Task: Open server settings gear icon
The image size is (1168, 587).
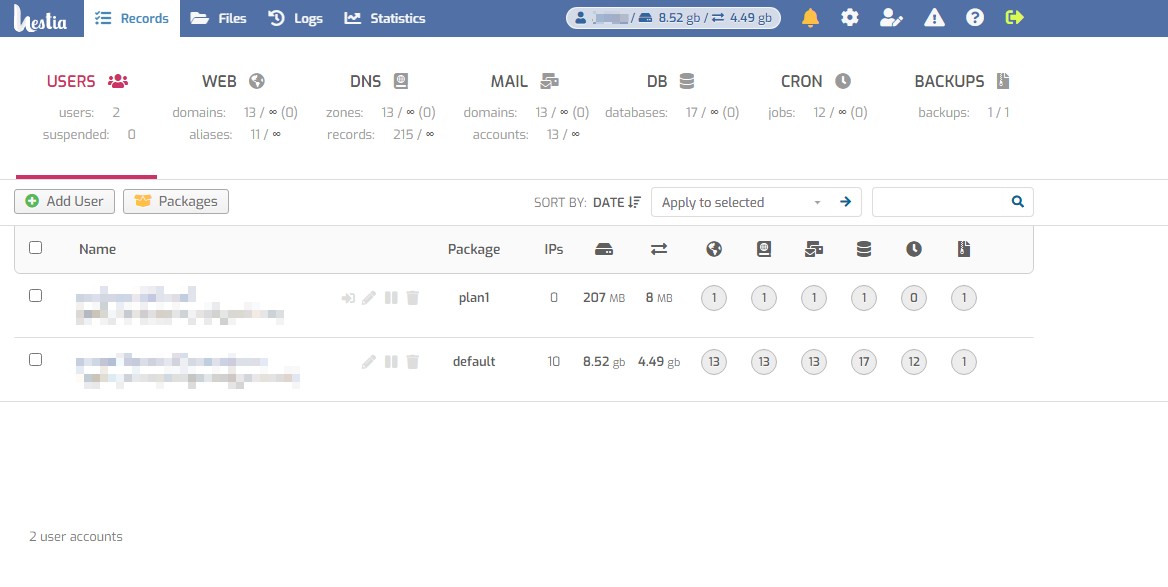Action: click(849, 18)
